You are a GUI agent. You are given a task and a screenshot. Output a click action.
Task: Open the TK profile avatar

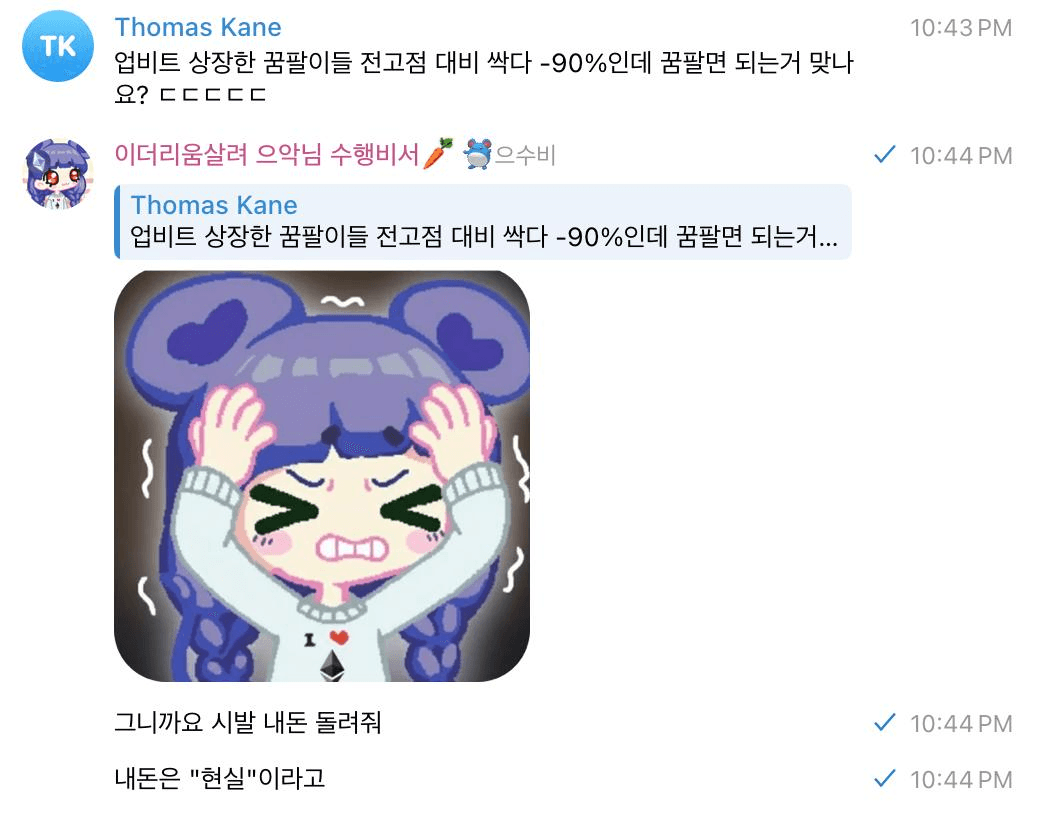click(57, 45)
